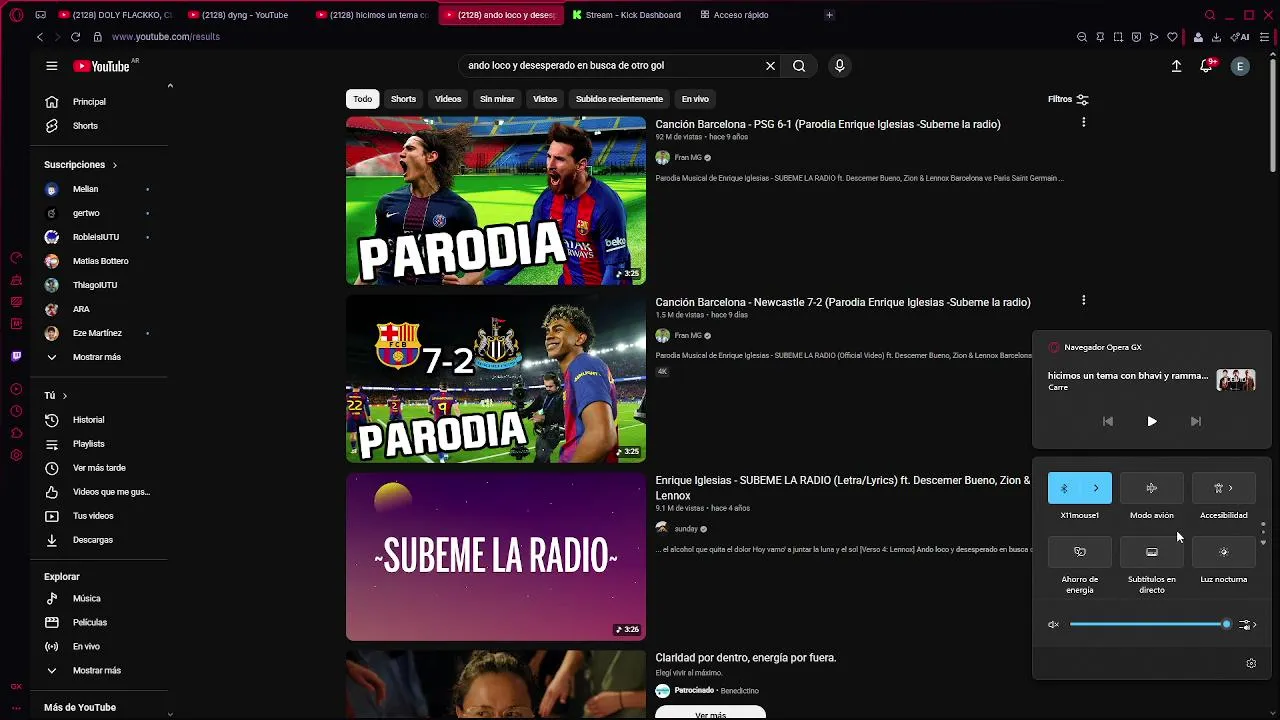Clear the search box with the X
This screenshot has width=1280, height=720.
coord(770,66)
